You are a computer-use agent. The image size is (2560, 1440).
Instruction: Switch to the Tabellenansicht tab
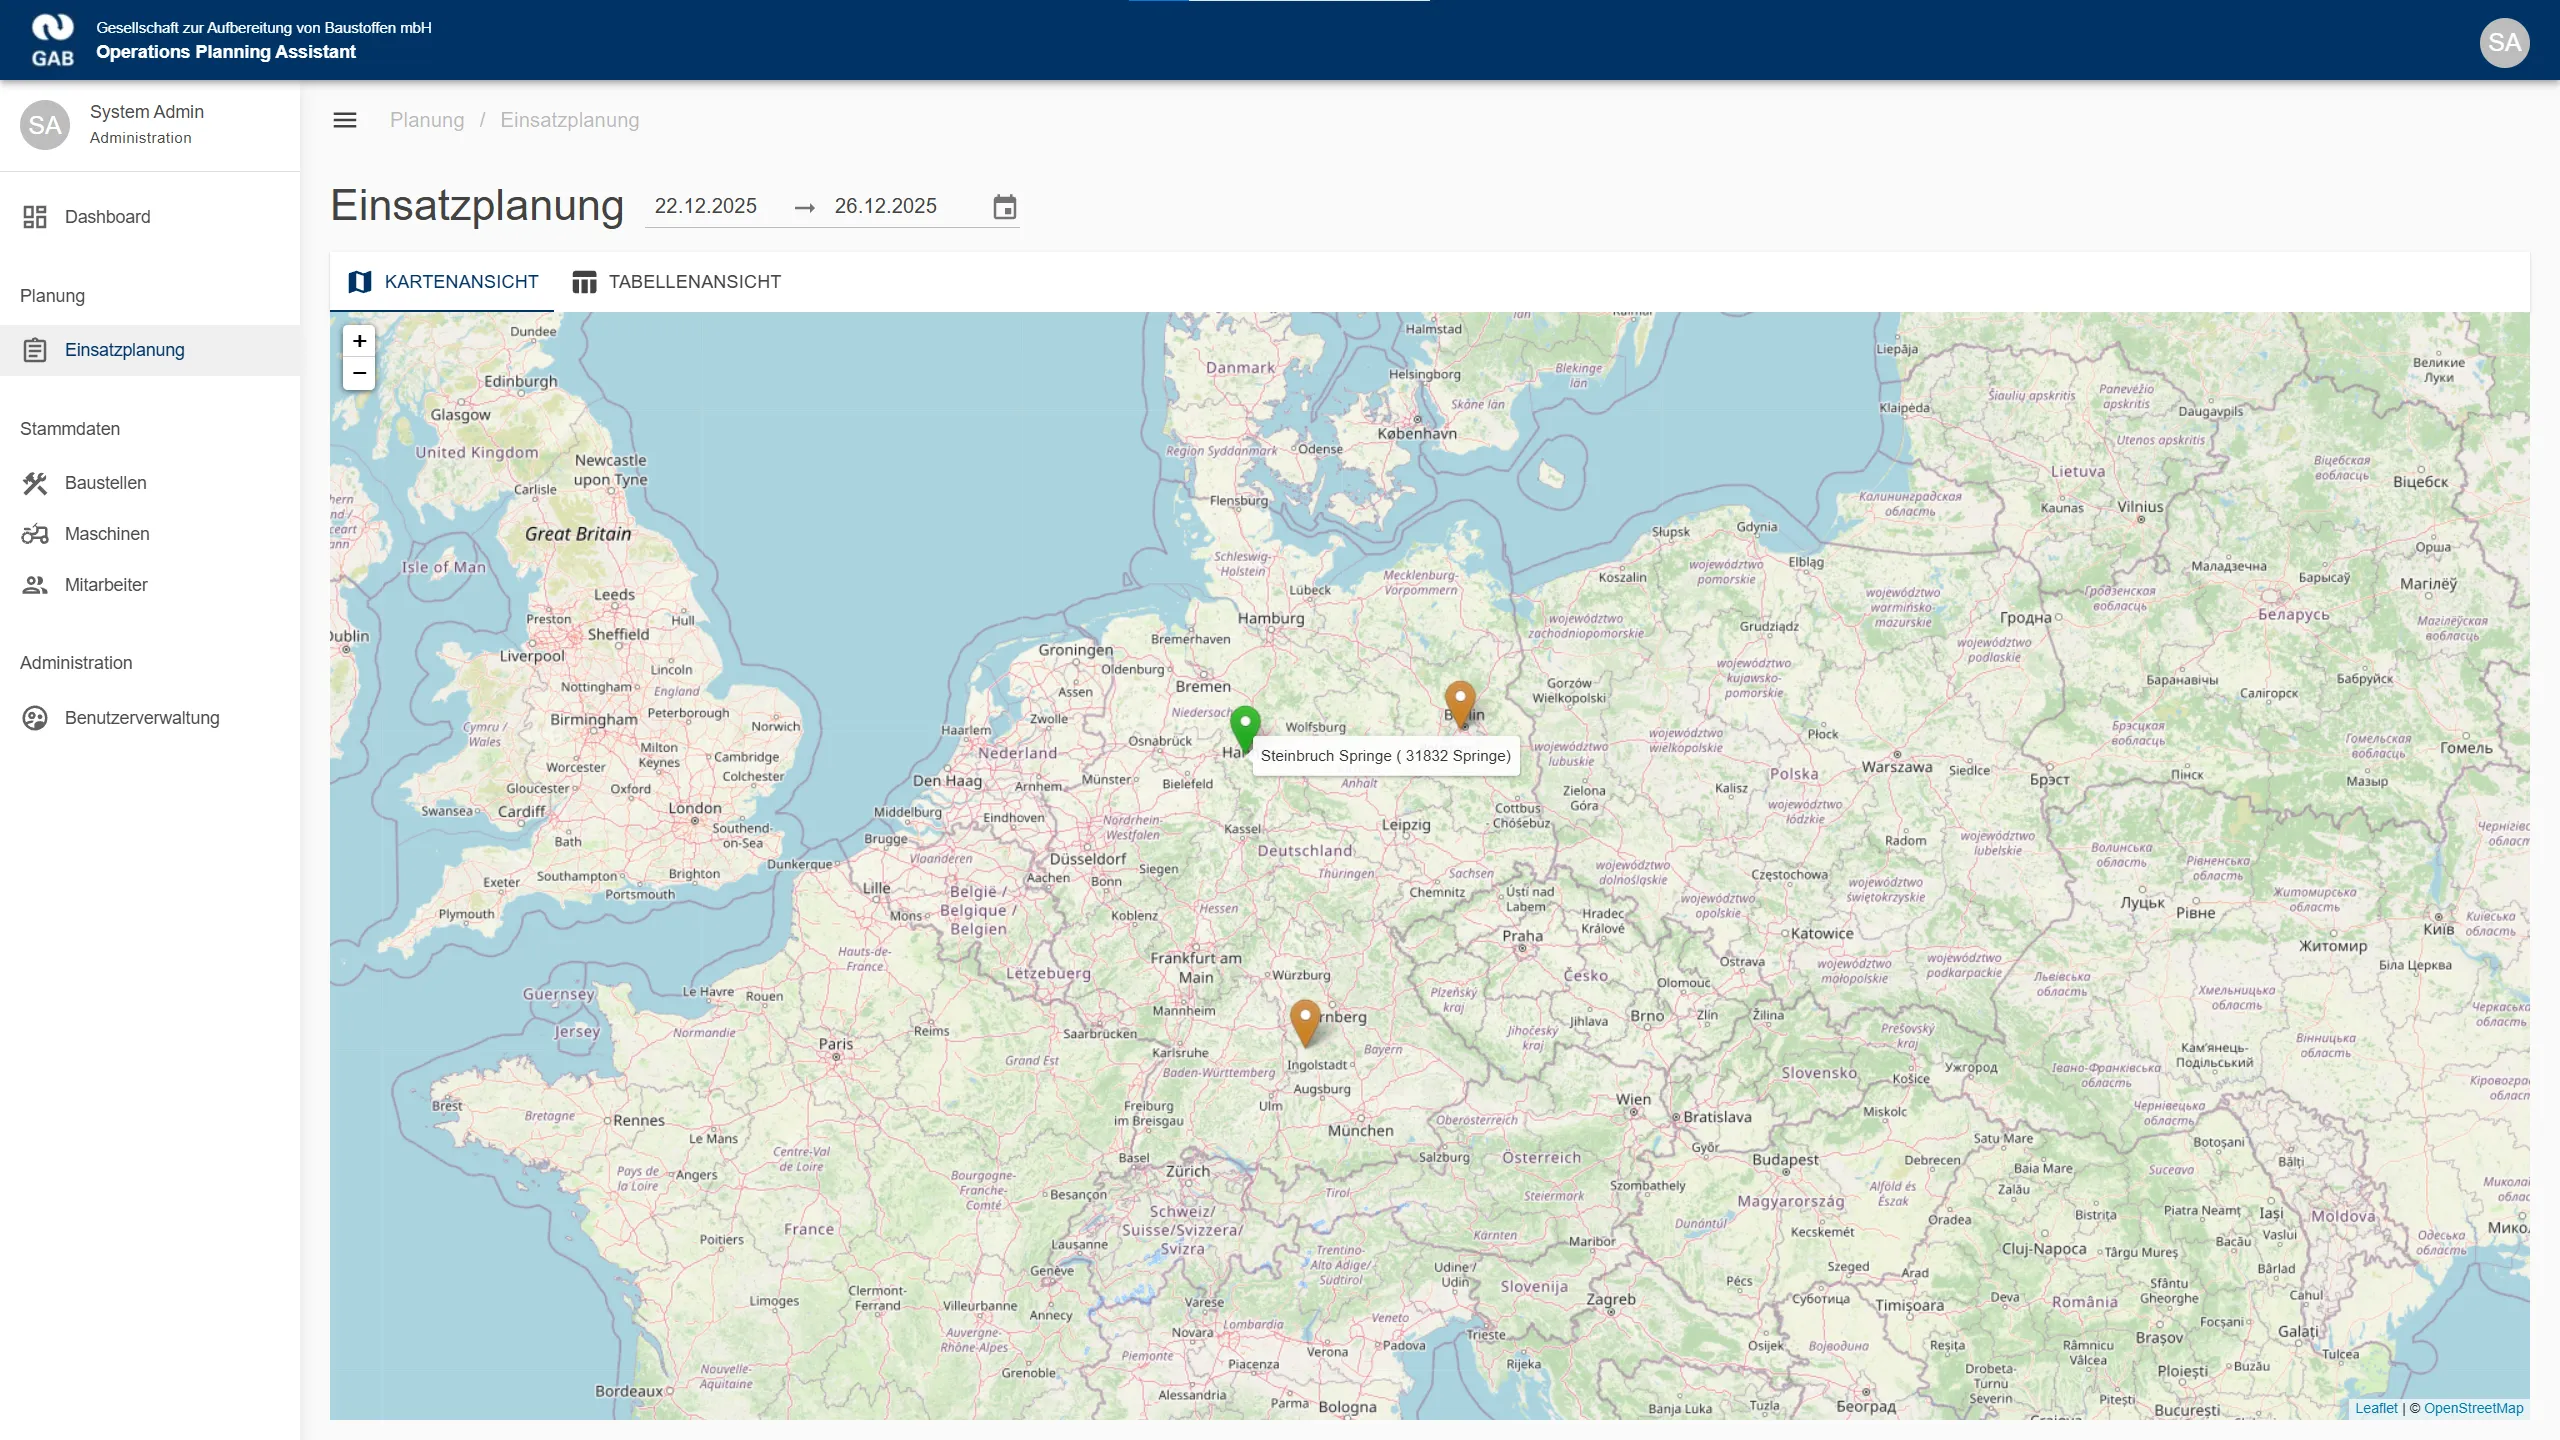[x=676, y=282]
